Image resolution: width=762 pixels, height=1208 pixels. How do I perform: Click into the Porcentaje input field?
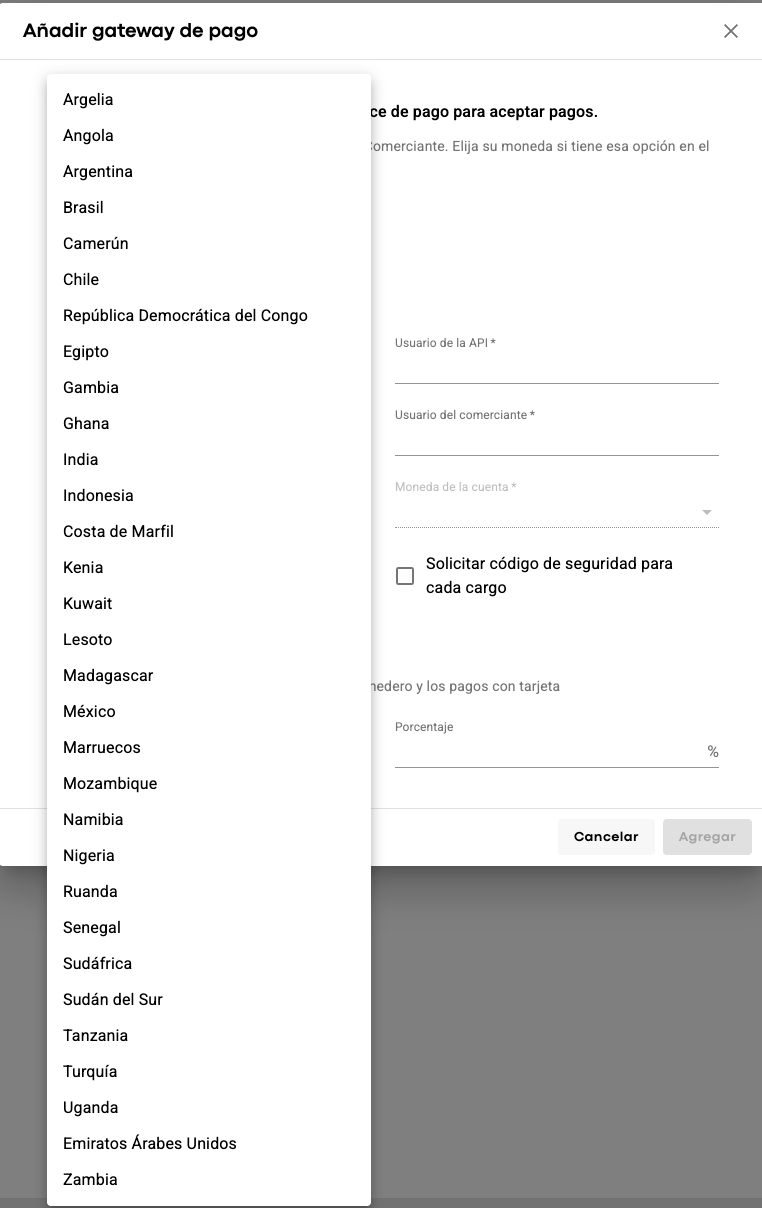click(x=548, y=752)
